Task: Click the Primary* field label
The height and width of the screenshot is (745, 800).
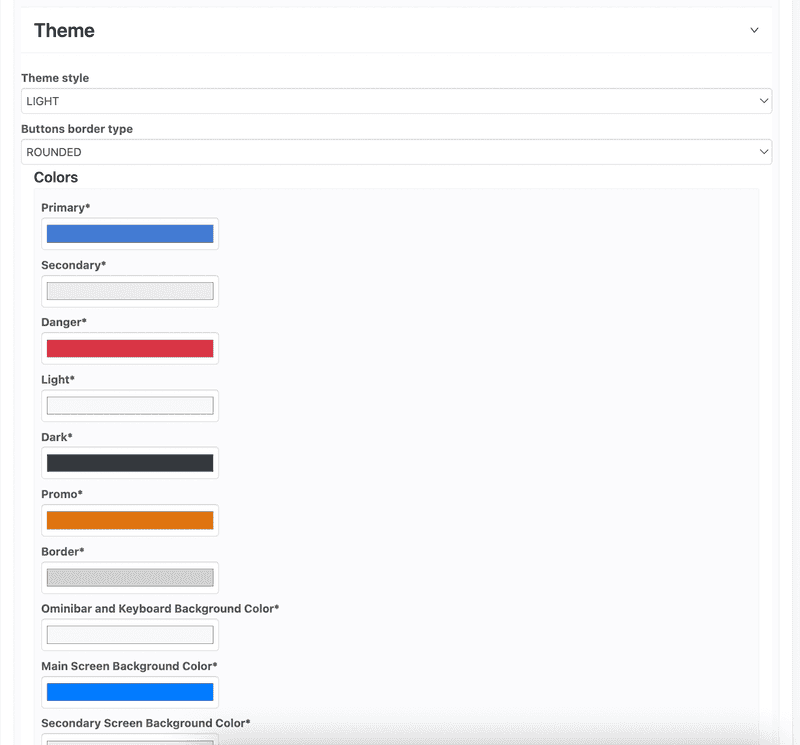Action: (x=66, y=207)
